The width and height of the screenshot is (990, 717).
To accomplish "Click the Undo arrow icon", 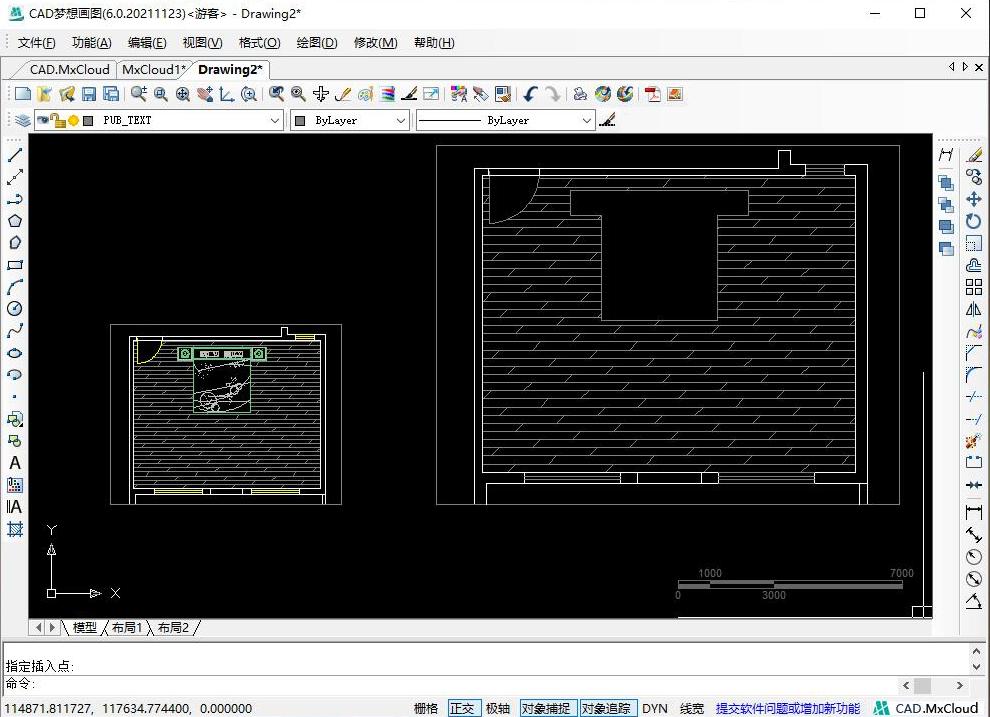I will point(530,94).
